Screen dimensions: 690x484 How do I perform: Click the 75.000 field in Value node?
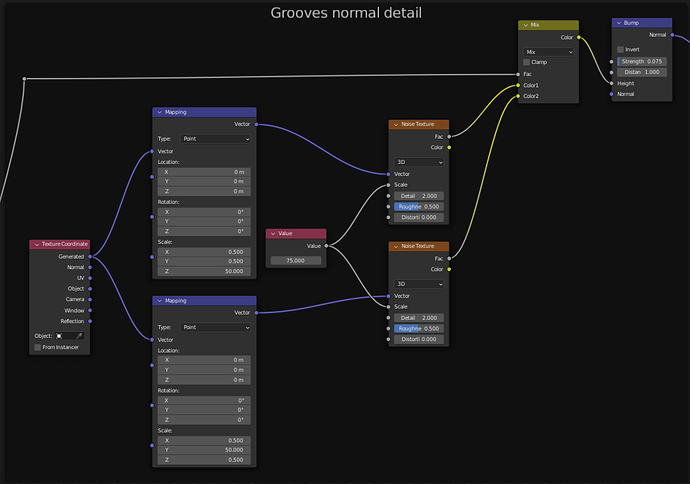pos(296,260)
